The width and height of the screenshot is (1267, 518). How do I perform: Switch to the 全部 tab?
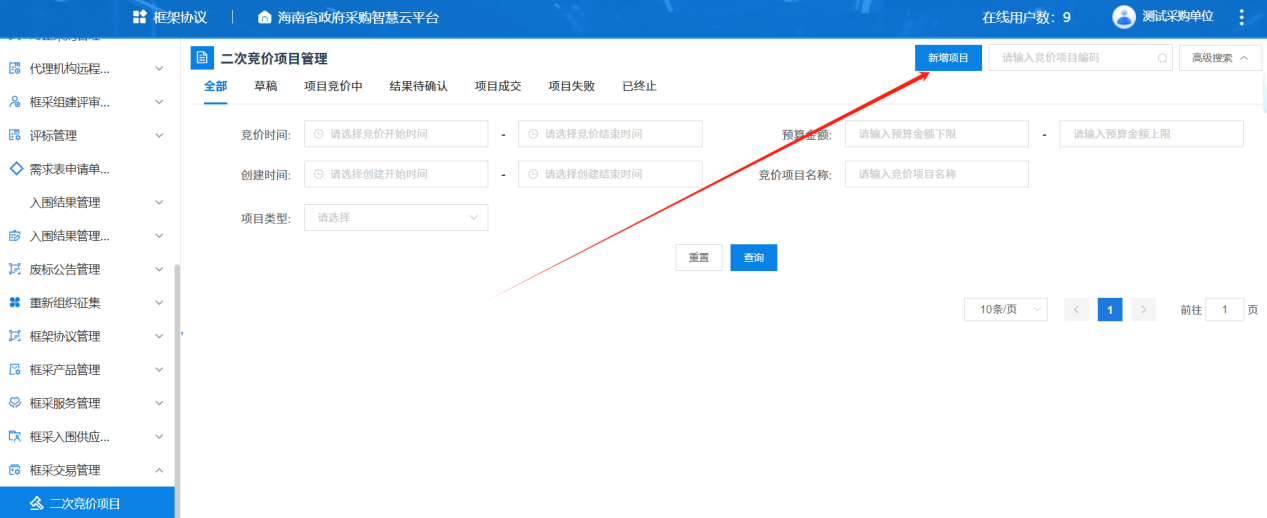click(x=216, y=86)
